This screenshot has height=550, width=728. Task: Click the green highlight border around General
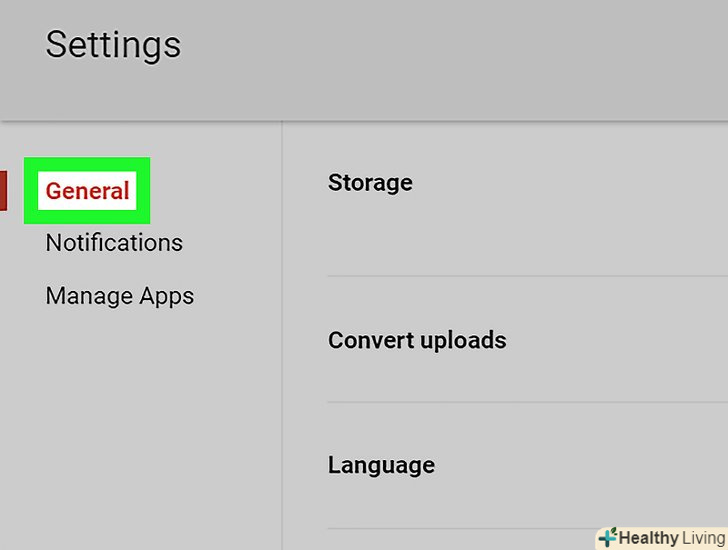click(x=30, y=190)
